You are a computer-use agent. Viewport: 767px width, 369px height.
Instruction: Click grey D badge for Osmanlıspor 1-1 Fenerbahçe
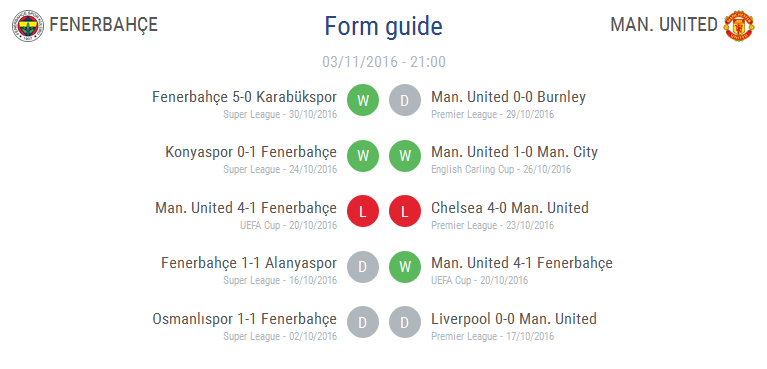click(x=363, y=322)
